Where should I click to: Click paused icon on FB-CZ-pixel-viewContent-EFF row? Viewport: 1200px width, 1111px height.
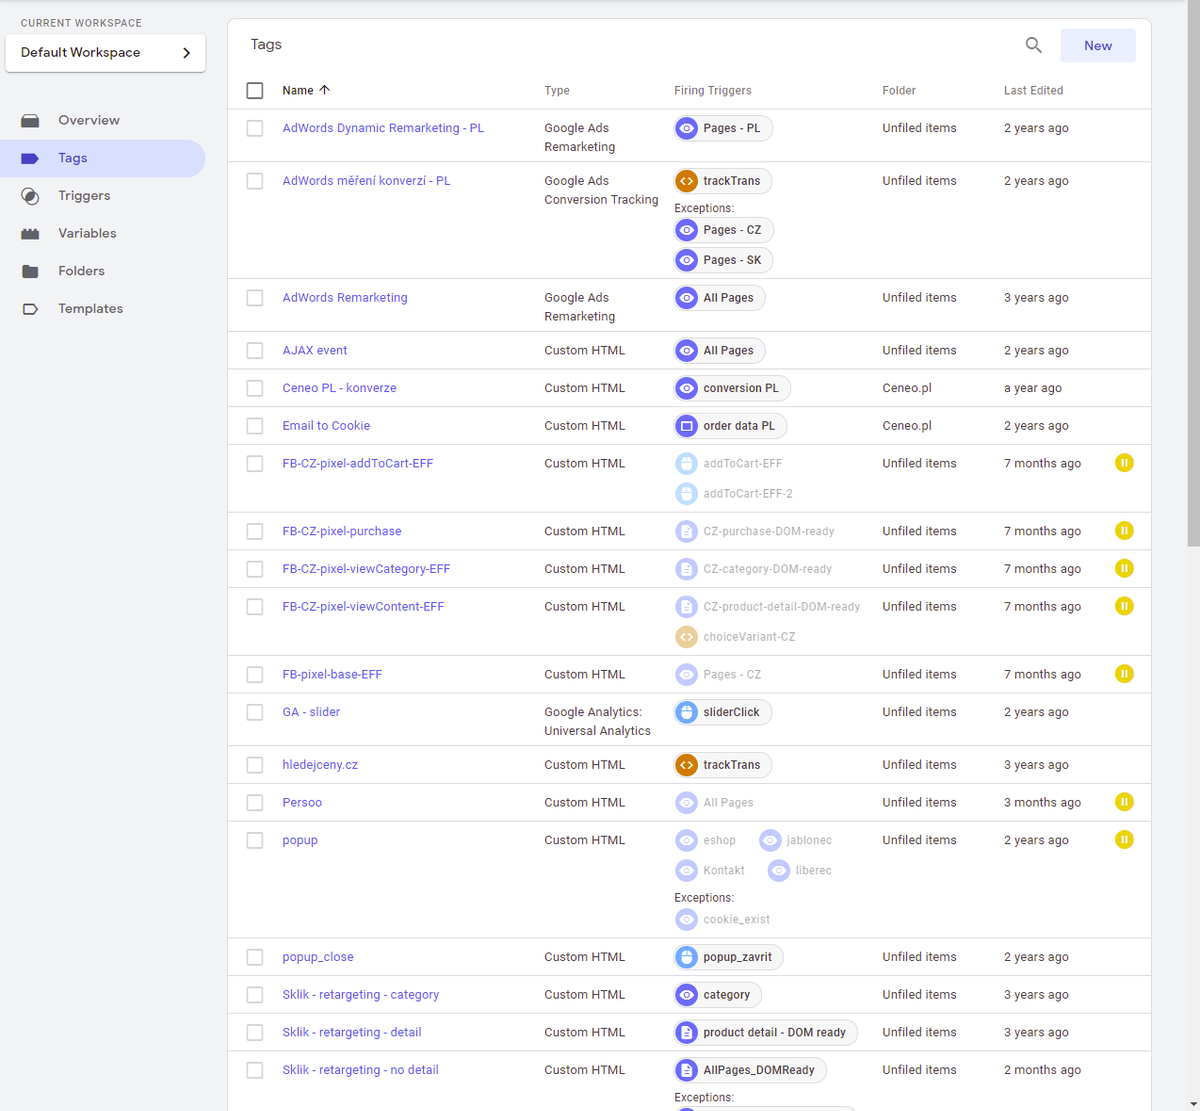tap(1124, 606)
